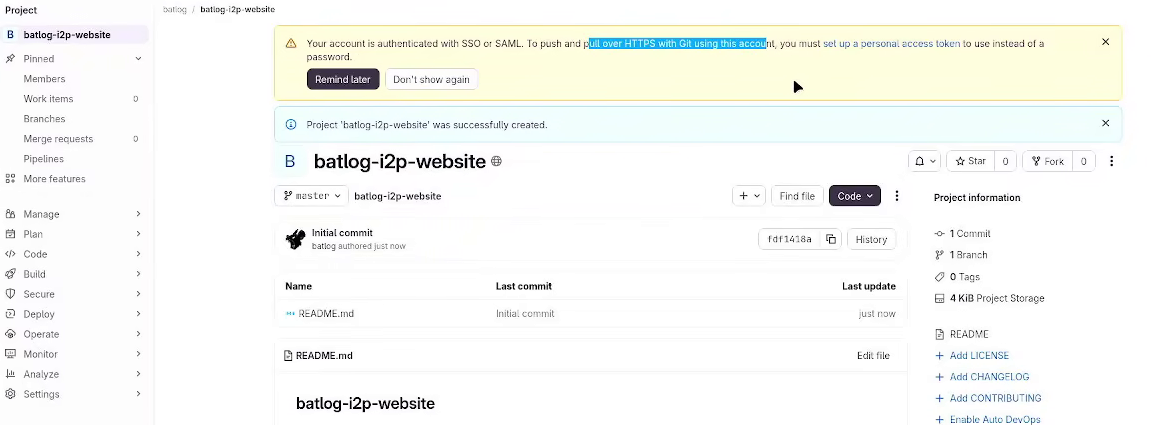Screen dimensions: 1174x425
Task: Open Branches in the sidebar
Action: click(44, 119)
